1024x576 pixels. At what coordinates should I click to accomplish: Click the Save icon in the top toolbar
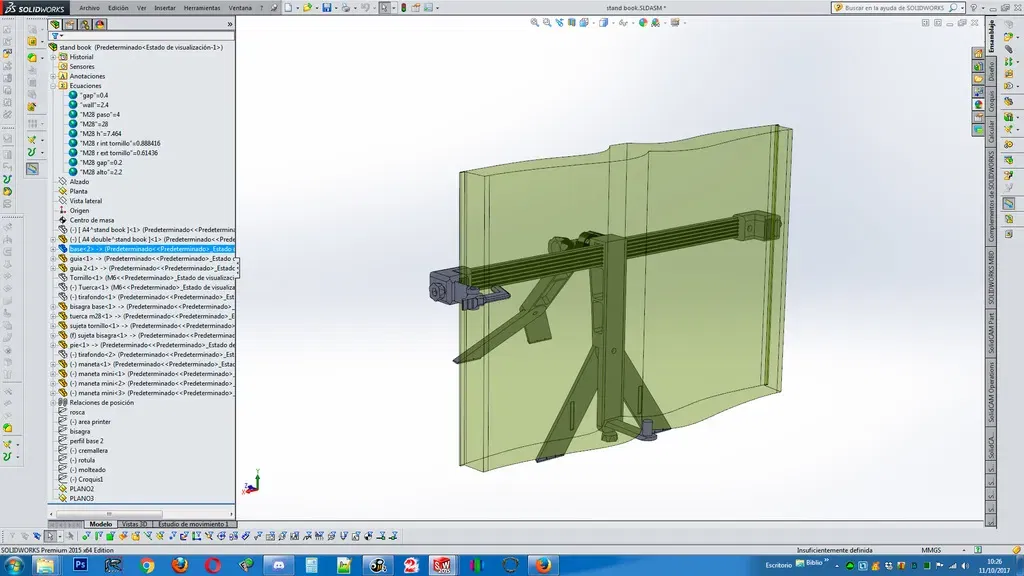point(326,8)
